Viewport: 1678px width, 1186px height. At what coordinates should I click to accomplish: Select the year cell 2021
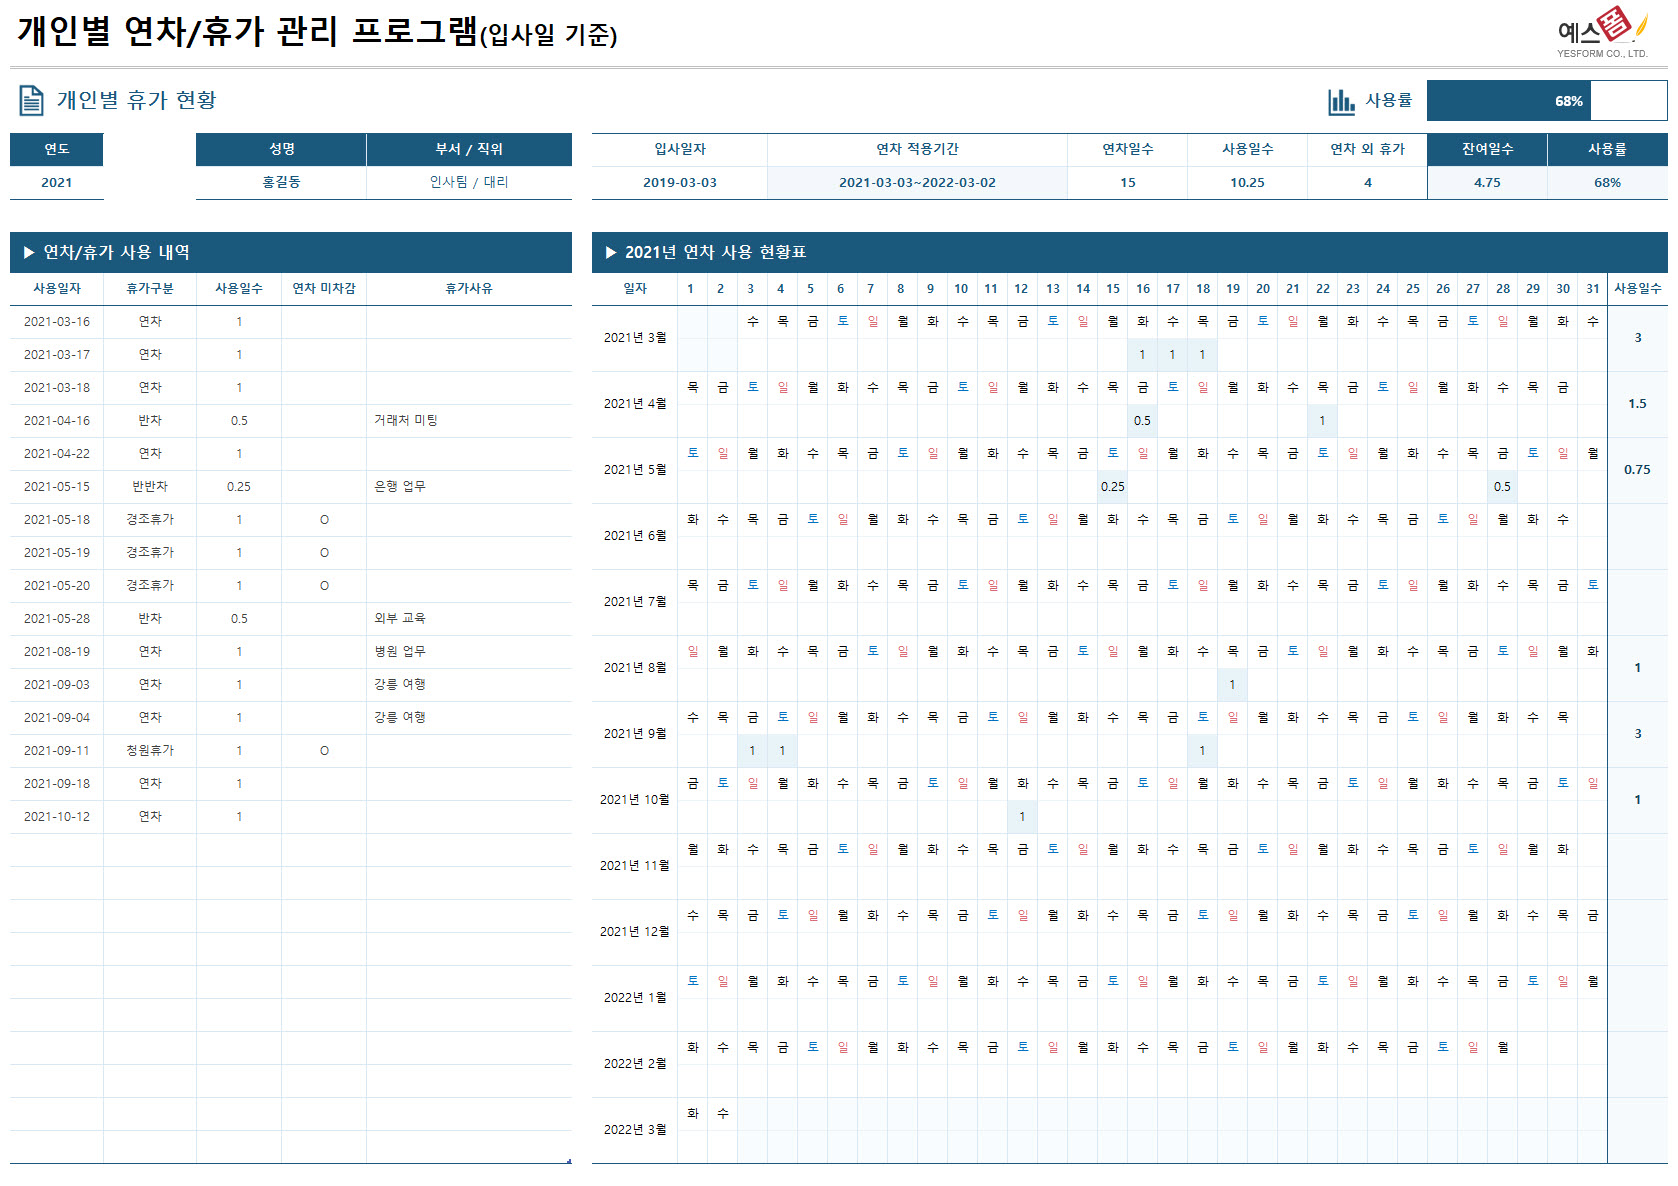coord(57,183)
